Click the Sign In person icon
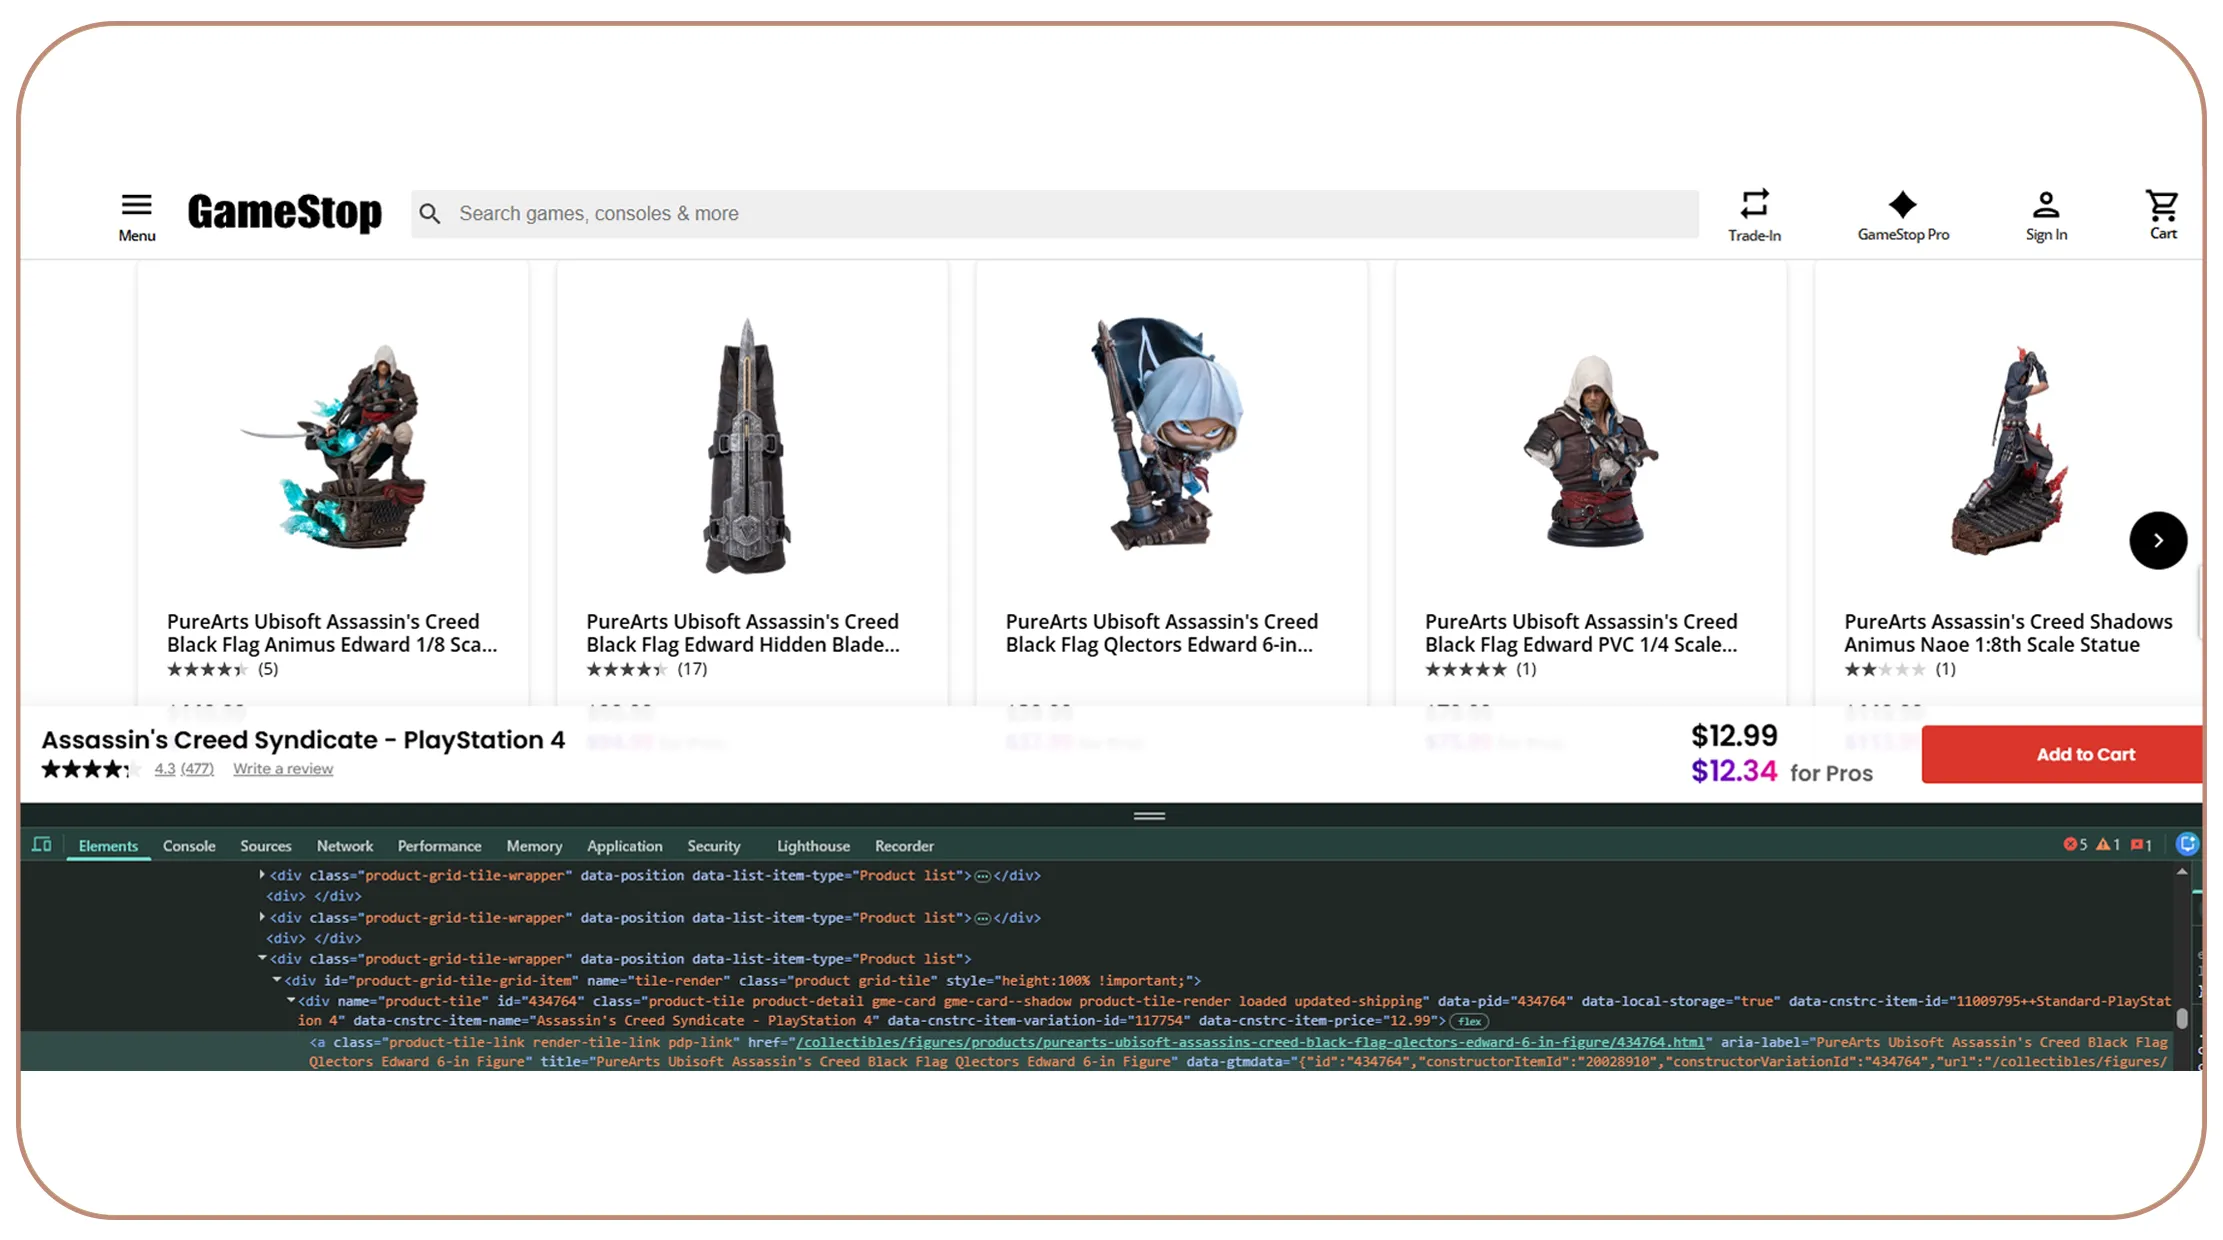Viewport: 2223px width, 1240px height. [2046, 205]
